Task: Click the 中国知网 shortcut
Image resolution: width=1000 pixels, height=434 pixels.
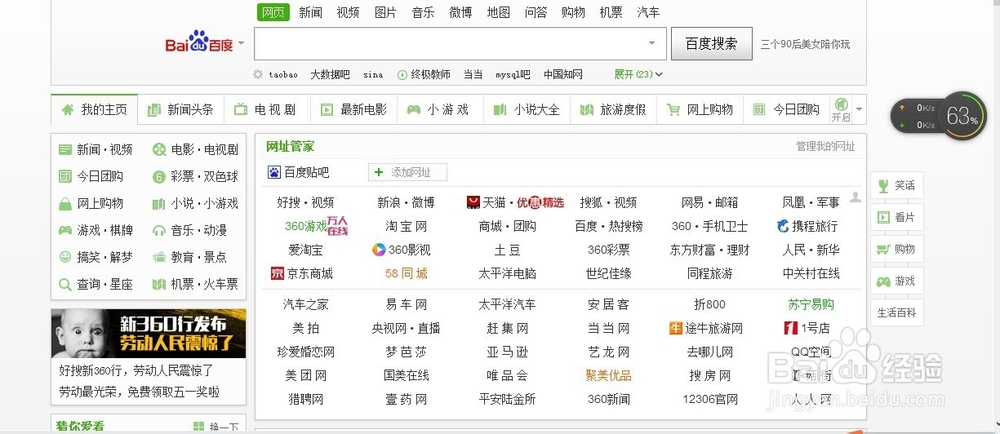Action: point(563,75)
